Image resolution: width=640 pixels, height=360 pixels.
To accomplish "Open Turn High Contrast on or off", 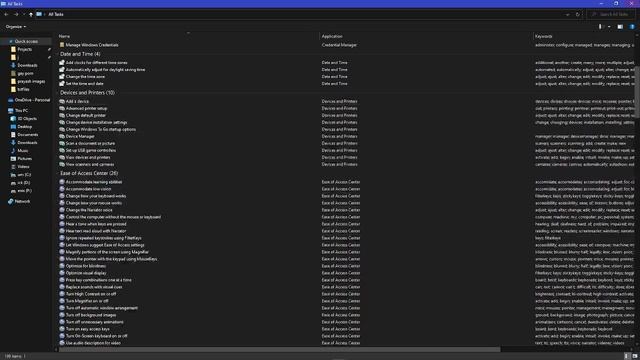I will click(x=91, y=294).
